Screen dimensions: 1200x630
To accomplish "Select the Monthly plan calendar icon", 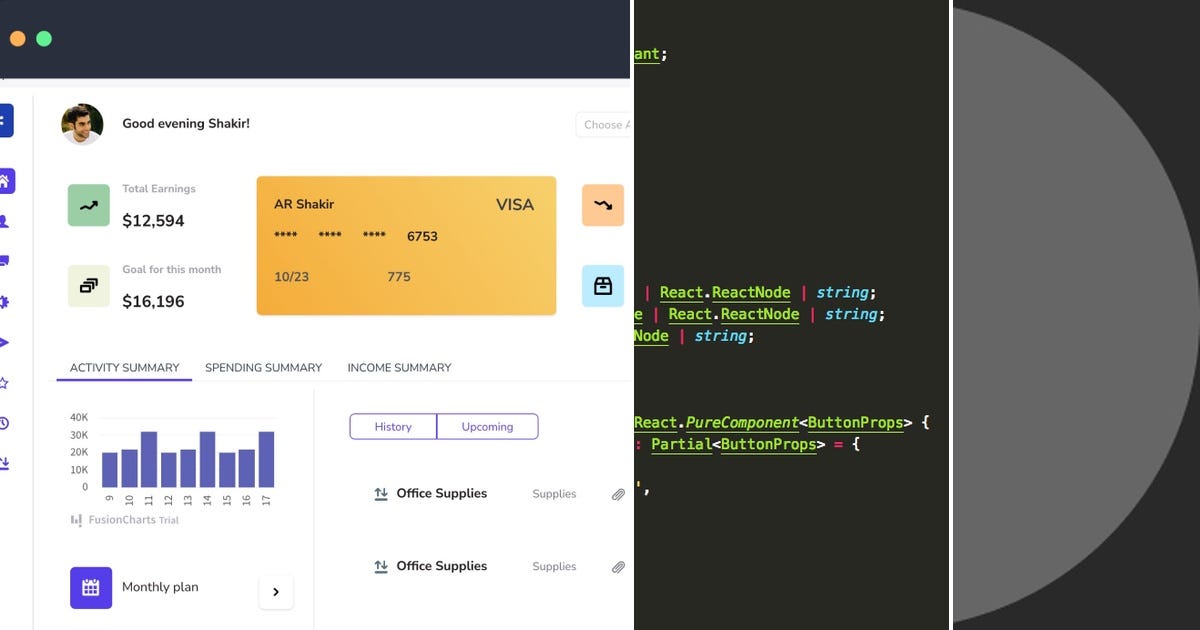I will pyautogui.click(x=91, y=587).
